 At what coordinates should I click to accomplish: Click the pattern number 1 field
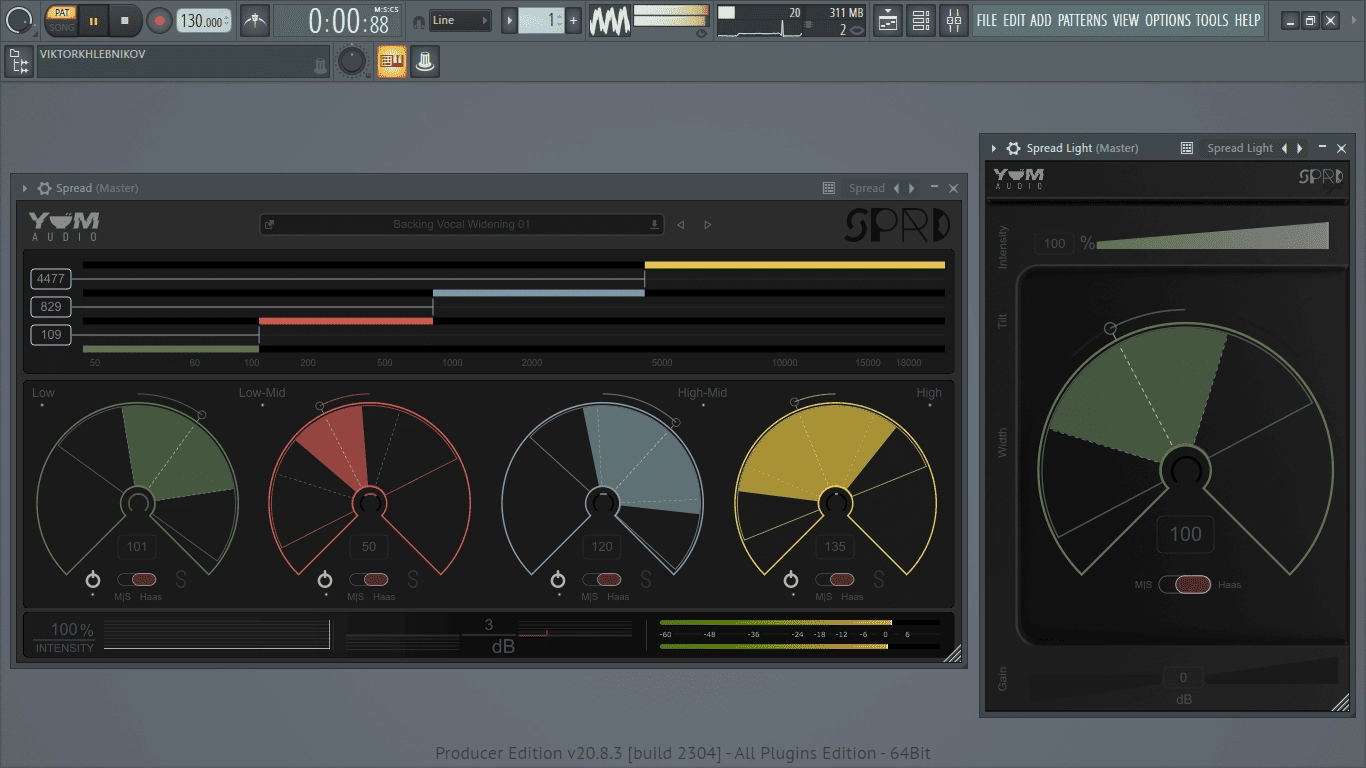pos(542,20)
